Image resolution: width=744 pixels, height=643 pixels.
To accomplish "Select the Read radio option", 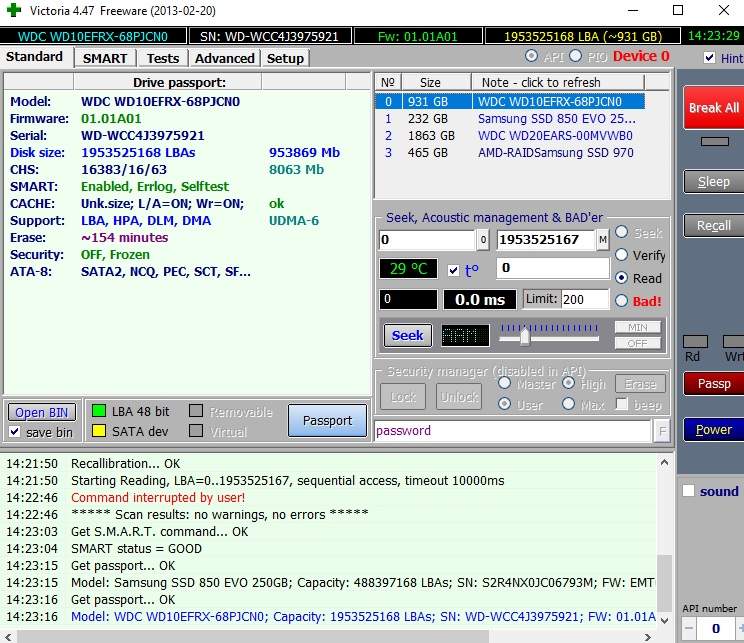I will coord(622,278).
